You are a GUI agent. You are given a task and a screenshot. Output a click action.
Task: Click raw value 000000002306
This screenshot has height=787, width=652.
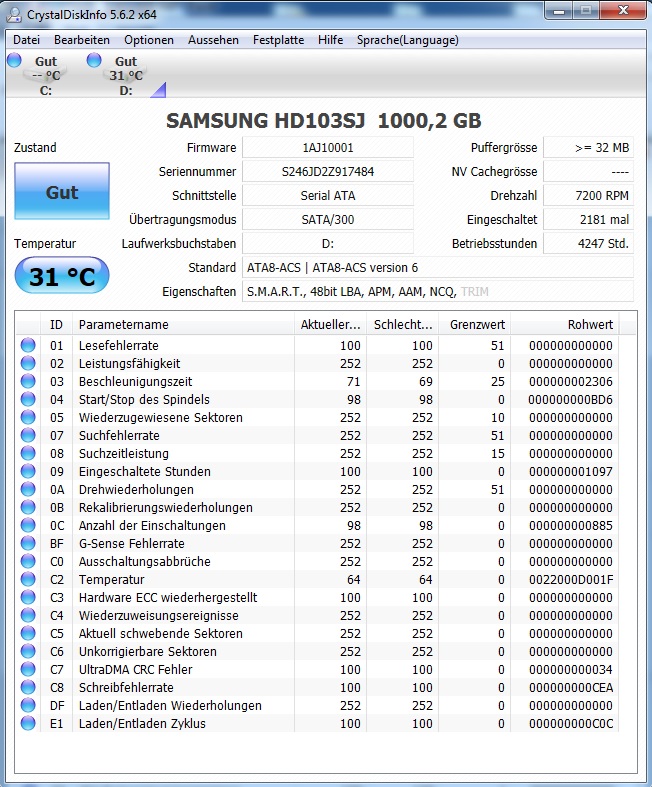571,381
